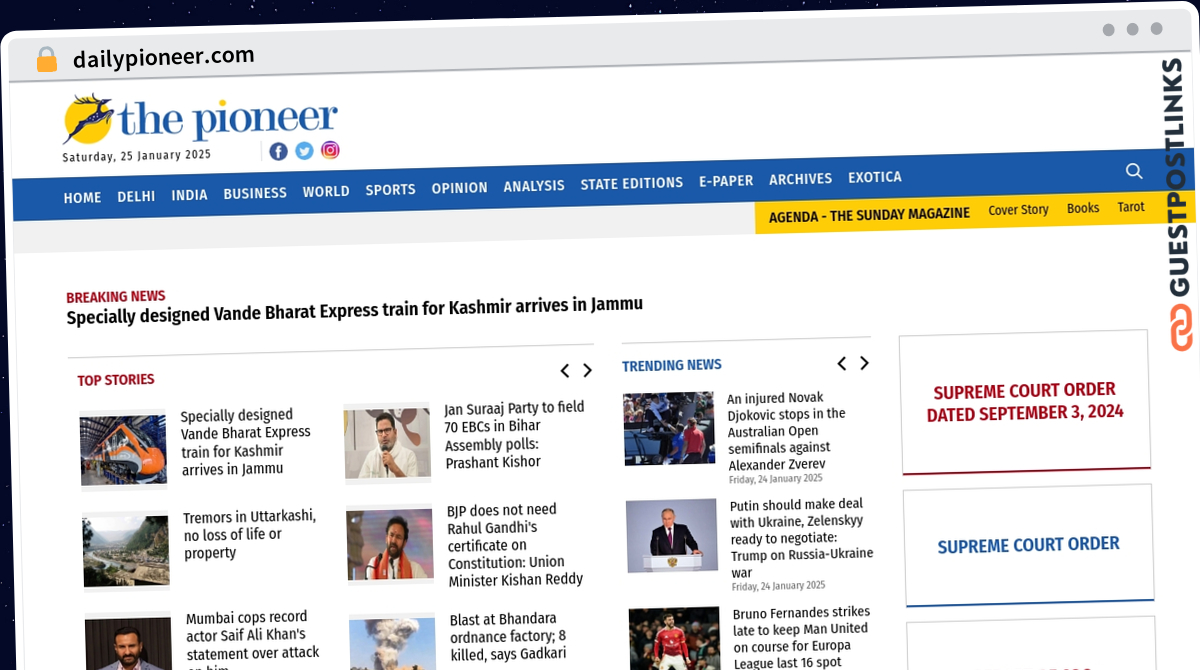Read Tremors in Uttarkashi story
This screenshot has height=670, width=1200.
tap(250, 535)
